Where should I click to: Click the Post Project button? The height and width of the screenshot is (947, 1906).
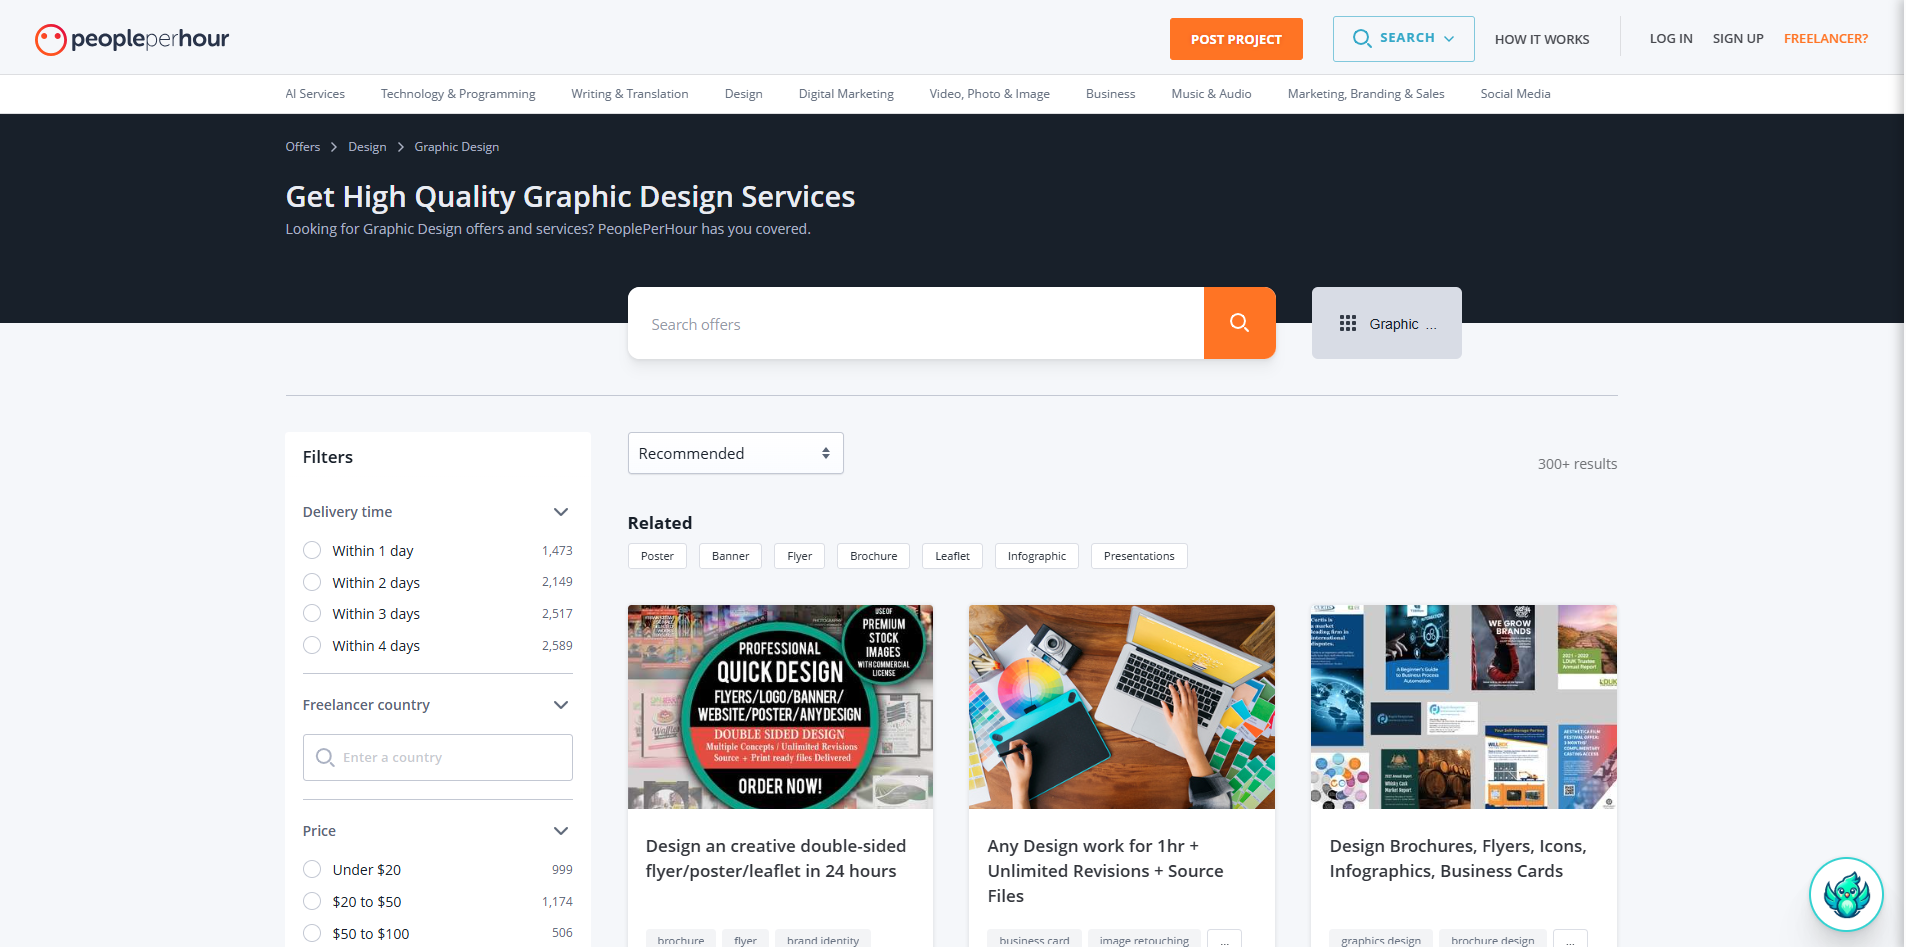click(x=1236, y=39)
